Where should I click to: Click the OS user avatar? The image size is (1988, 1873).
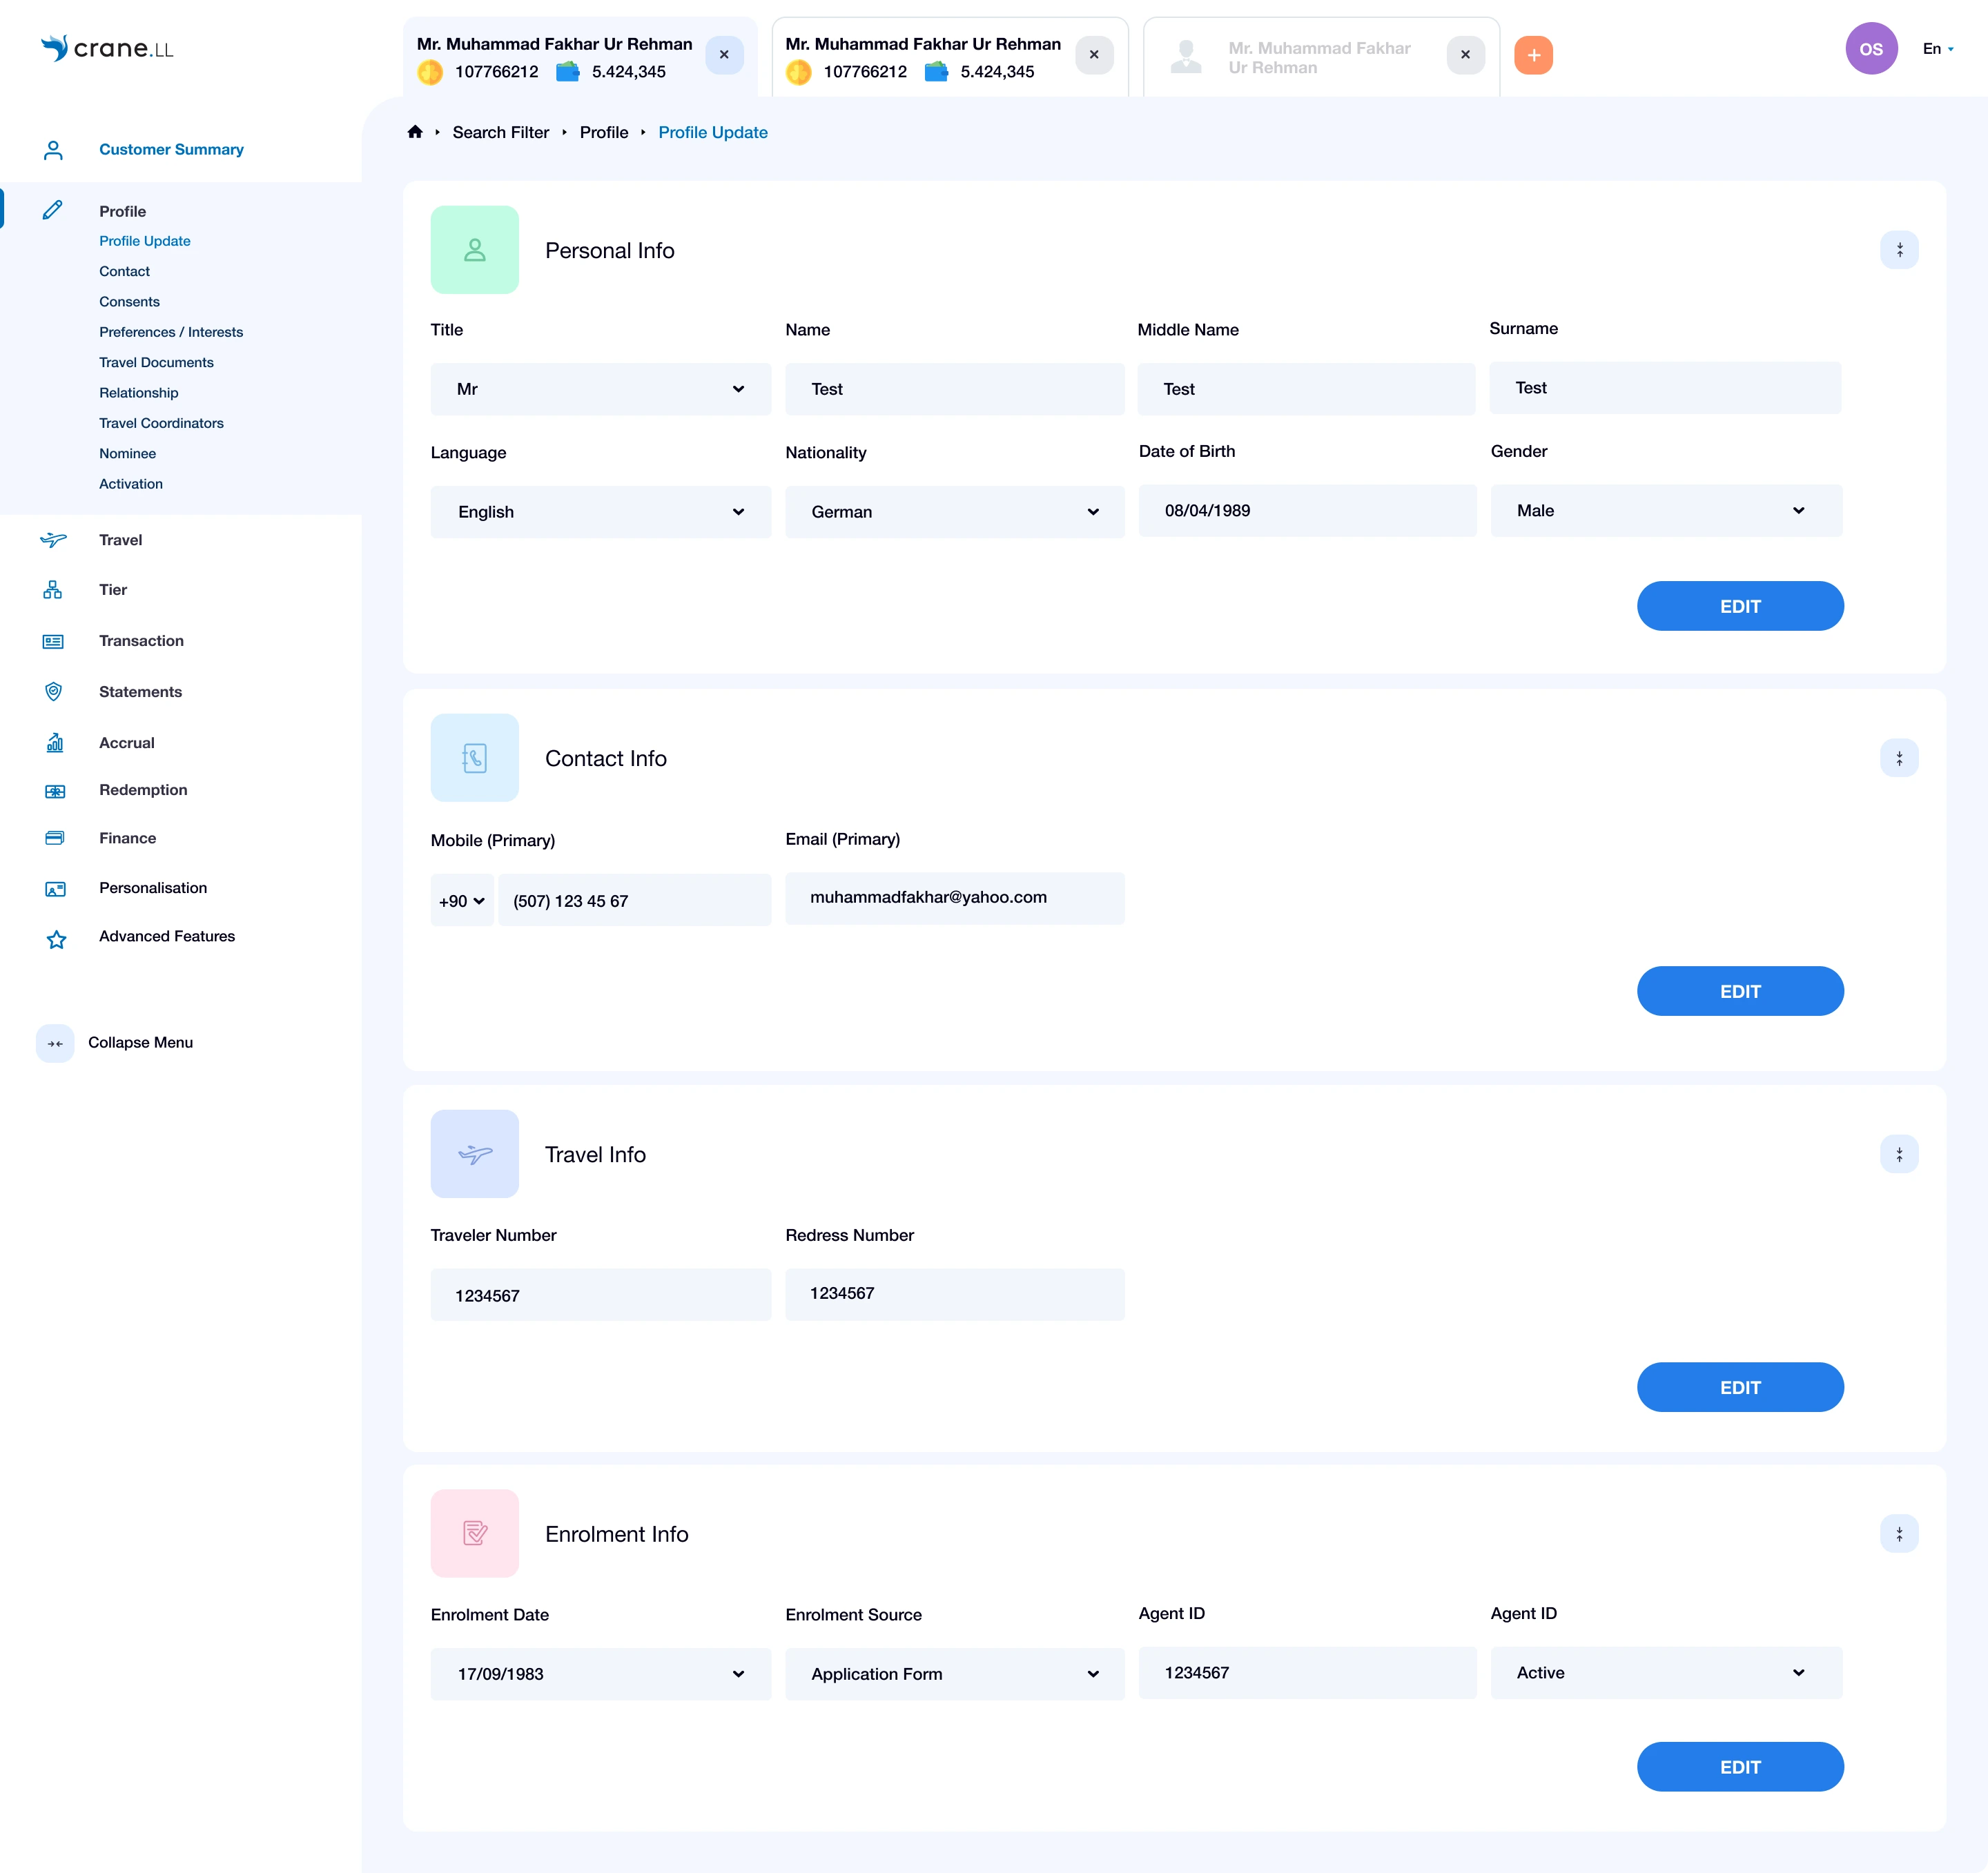pos(1870,49)
